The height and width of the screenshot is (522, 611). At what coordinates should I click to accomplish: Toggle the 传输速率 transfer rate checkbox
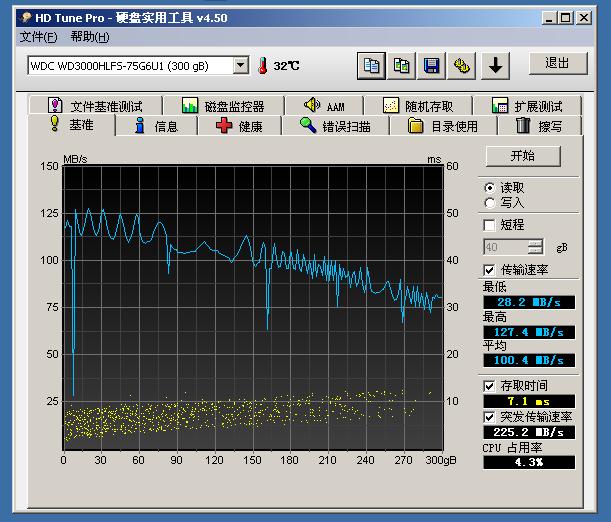489,270
